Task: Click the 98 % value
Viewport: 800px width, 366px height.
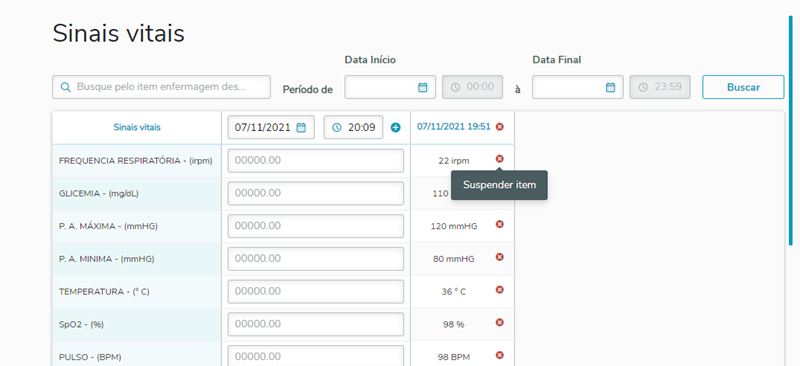Action: tap(454, 324)
